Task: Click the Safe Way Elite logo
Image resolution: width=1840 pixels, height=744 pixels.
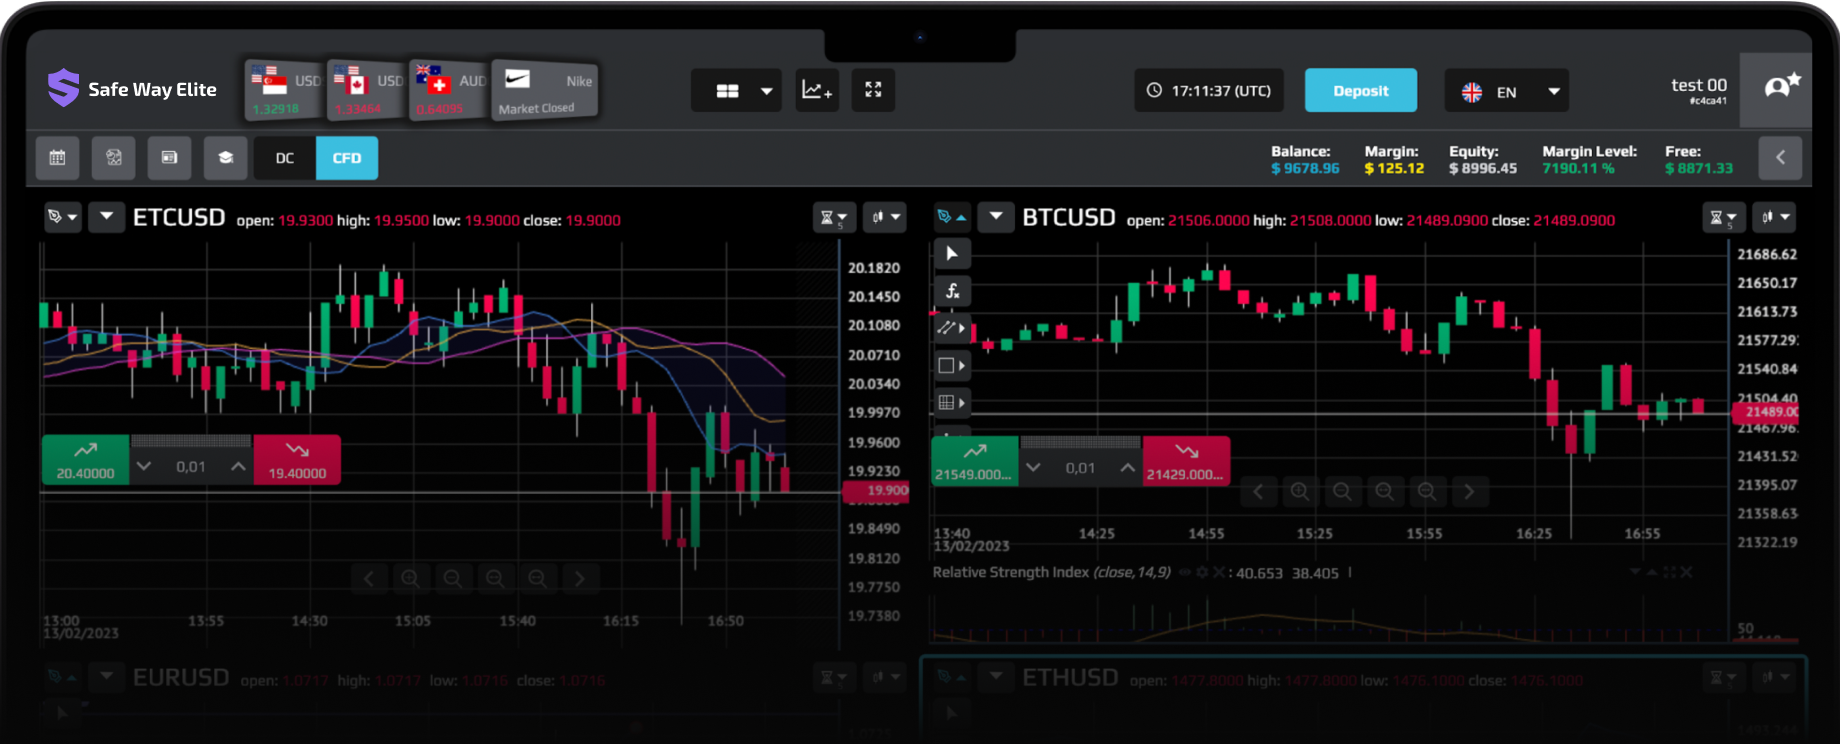Action: point(132,89)
